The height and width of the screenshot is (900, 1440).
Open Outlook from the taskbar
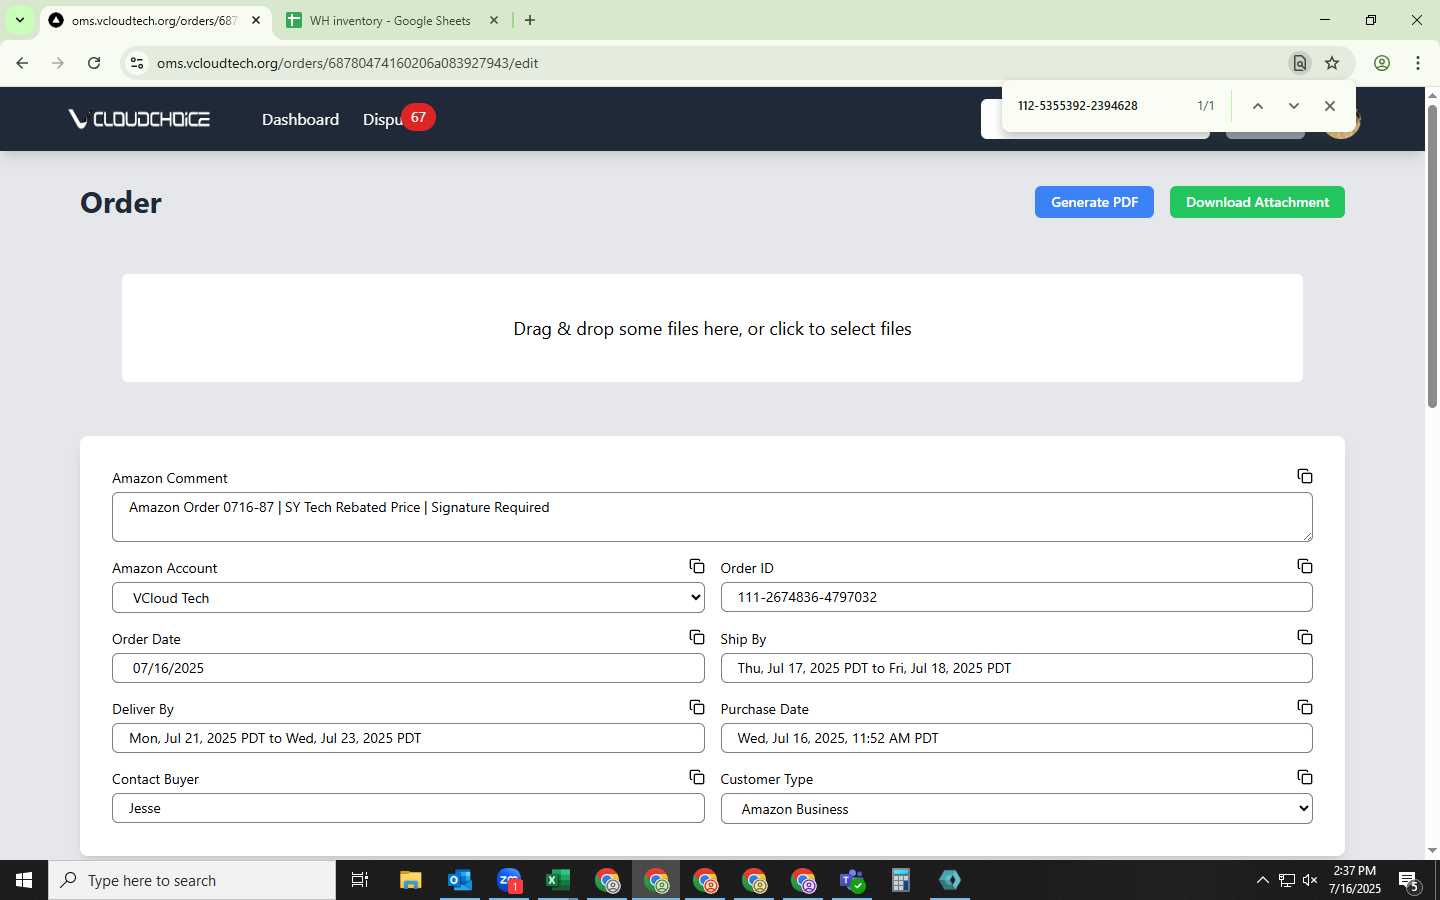(x=460, y=880)
